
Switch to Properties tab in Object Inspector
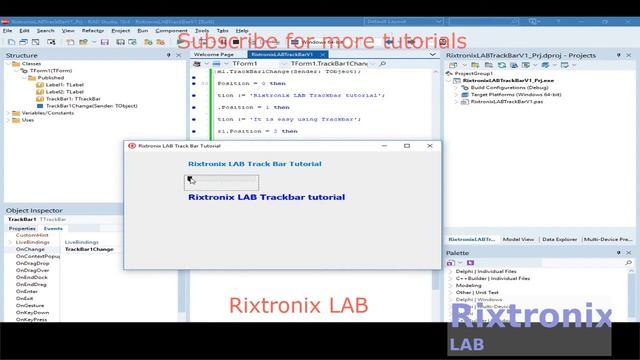click(x=22, y=229)
